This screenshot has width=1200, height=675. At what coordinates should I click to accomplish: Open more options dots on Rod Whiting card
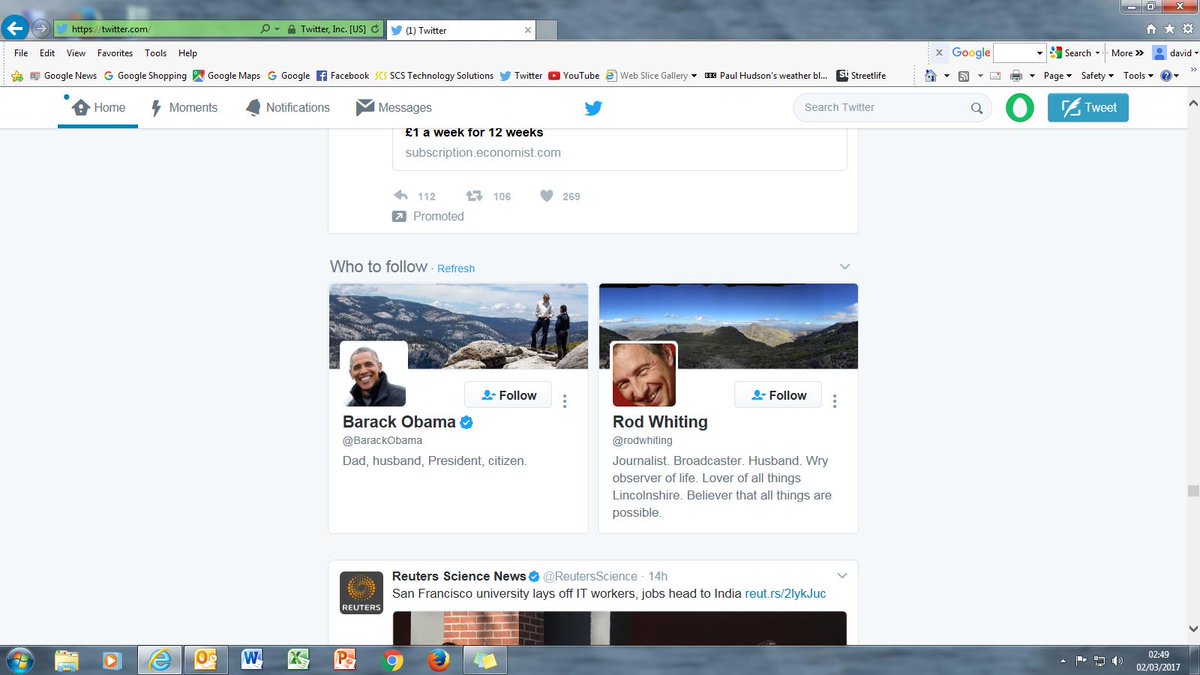(x=835, y=401)
